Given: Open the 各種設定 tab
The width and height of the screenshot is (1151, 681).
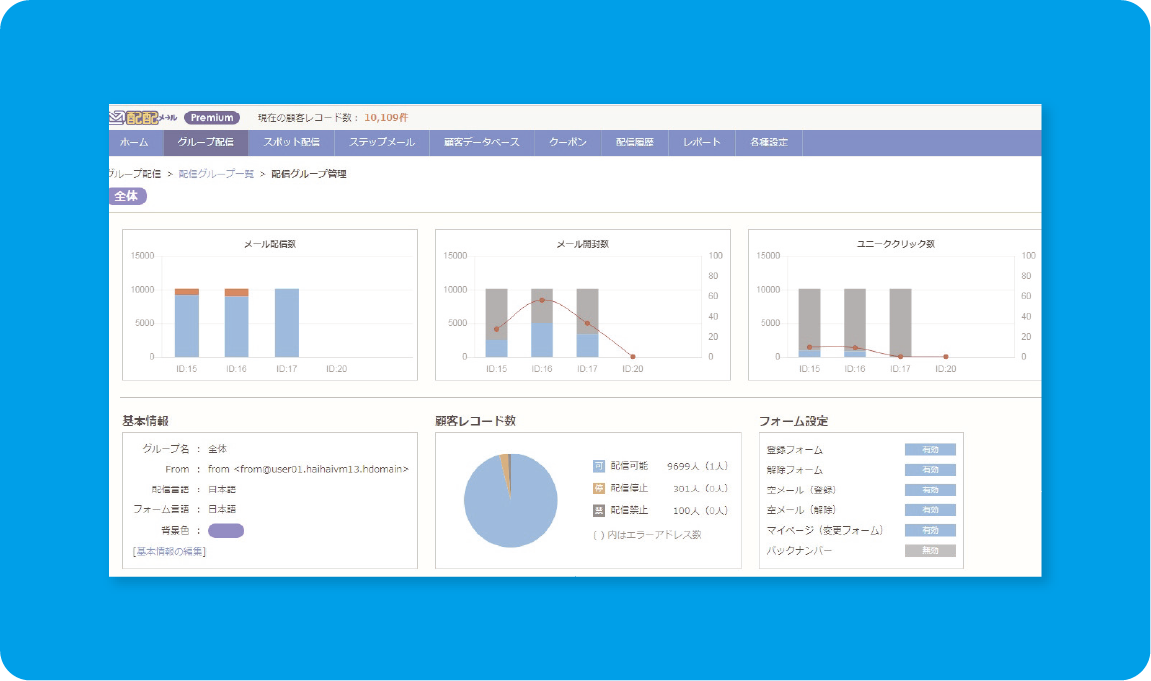Looking at the screenshot, I should tap(769, 142).
